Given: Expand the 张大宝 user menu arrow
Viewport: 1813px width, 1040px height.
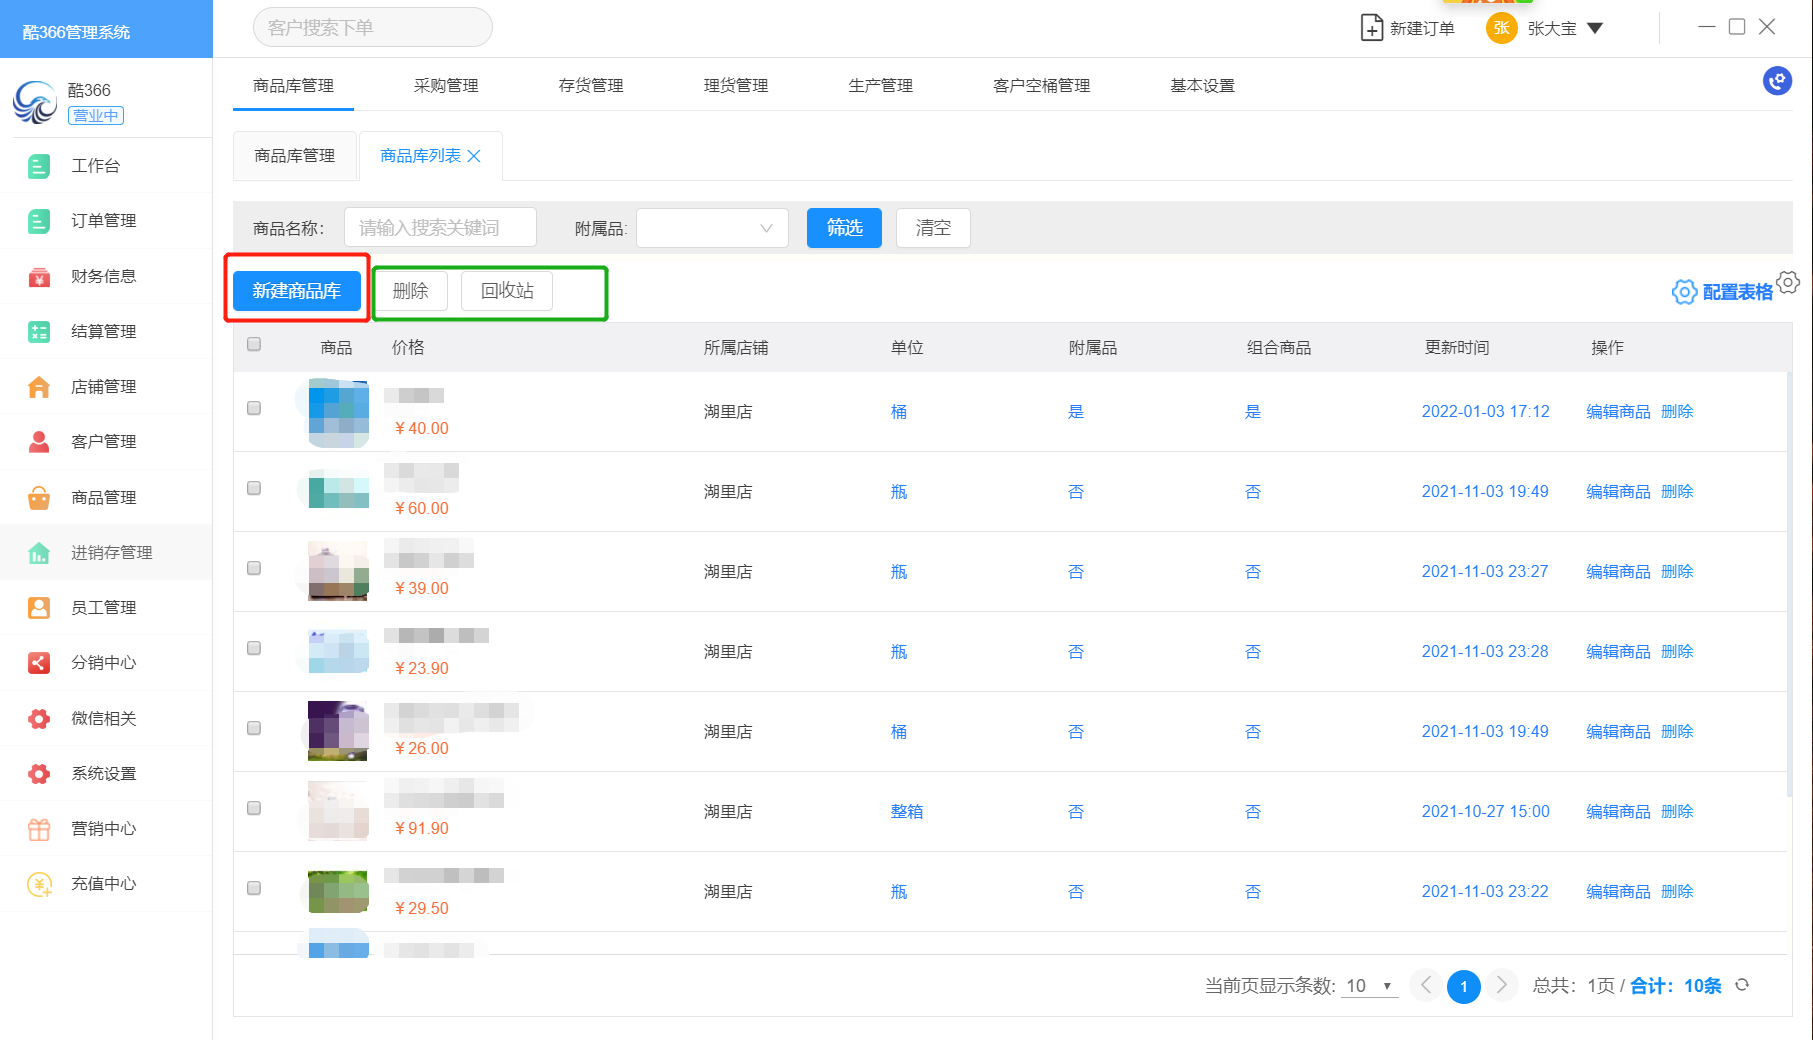Looking at the screenshot, I should coord(1595,29).
